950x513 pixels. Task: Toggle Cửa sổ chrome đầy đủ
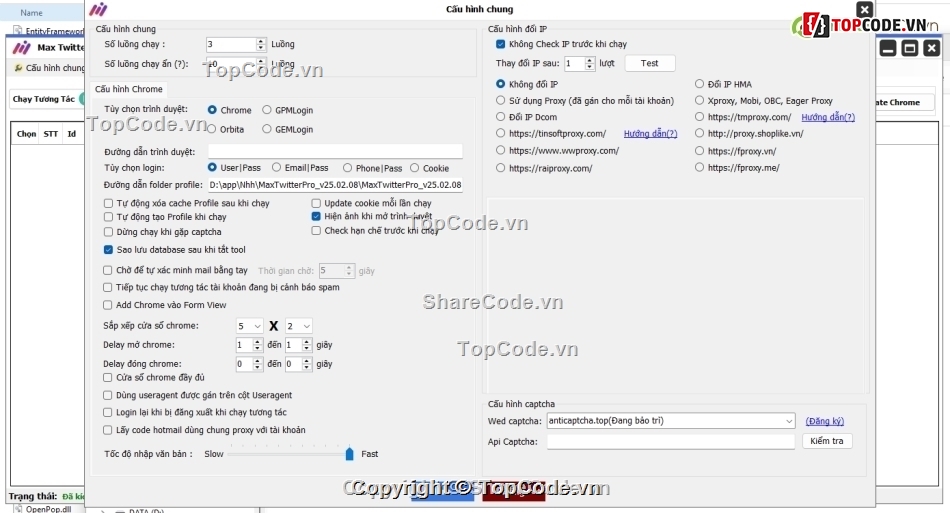(x=108, y=377)
